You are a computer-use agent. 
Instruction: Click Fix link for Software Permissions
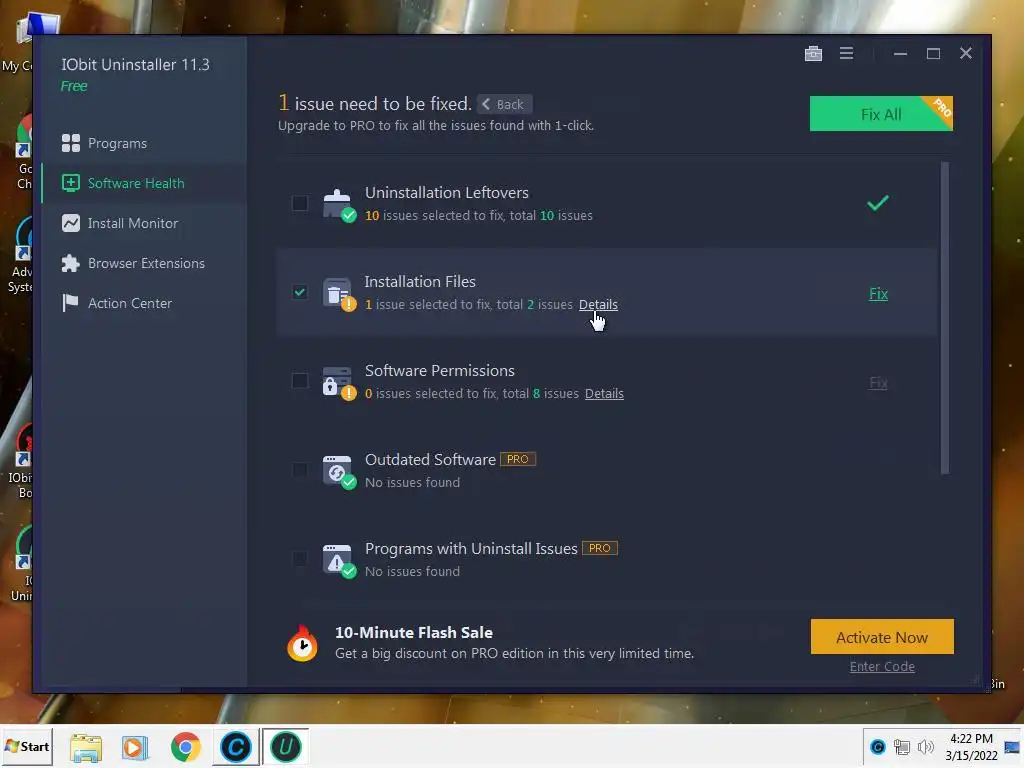click(x=878, y=383)
